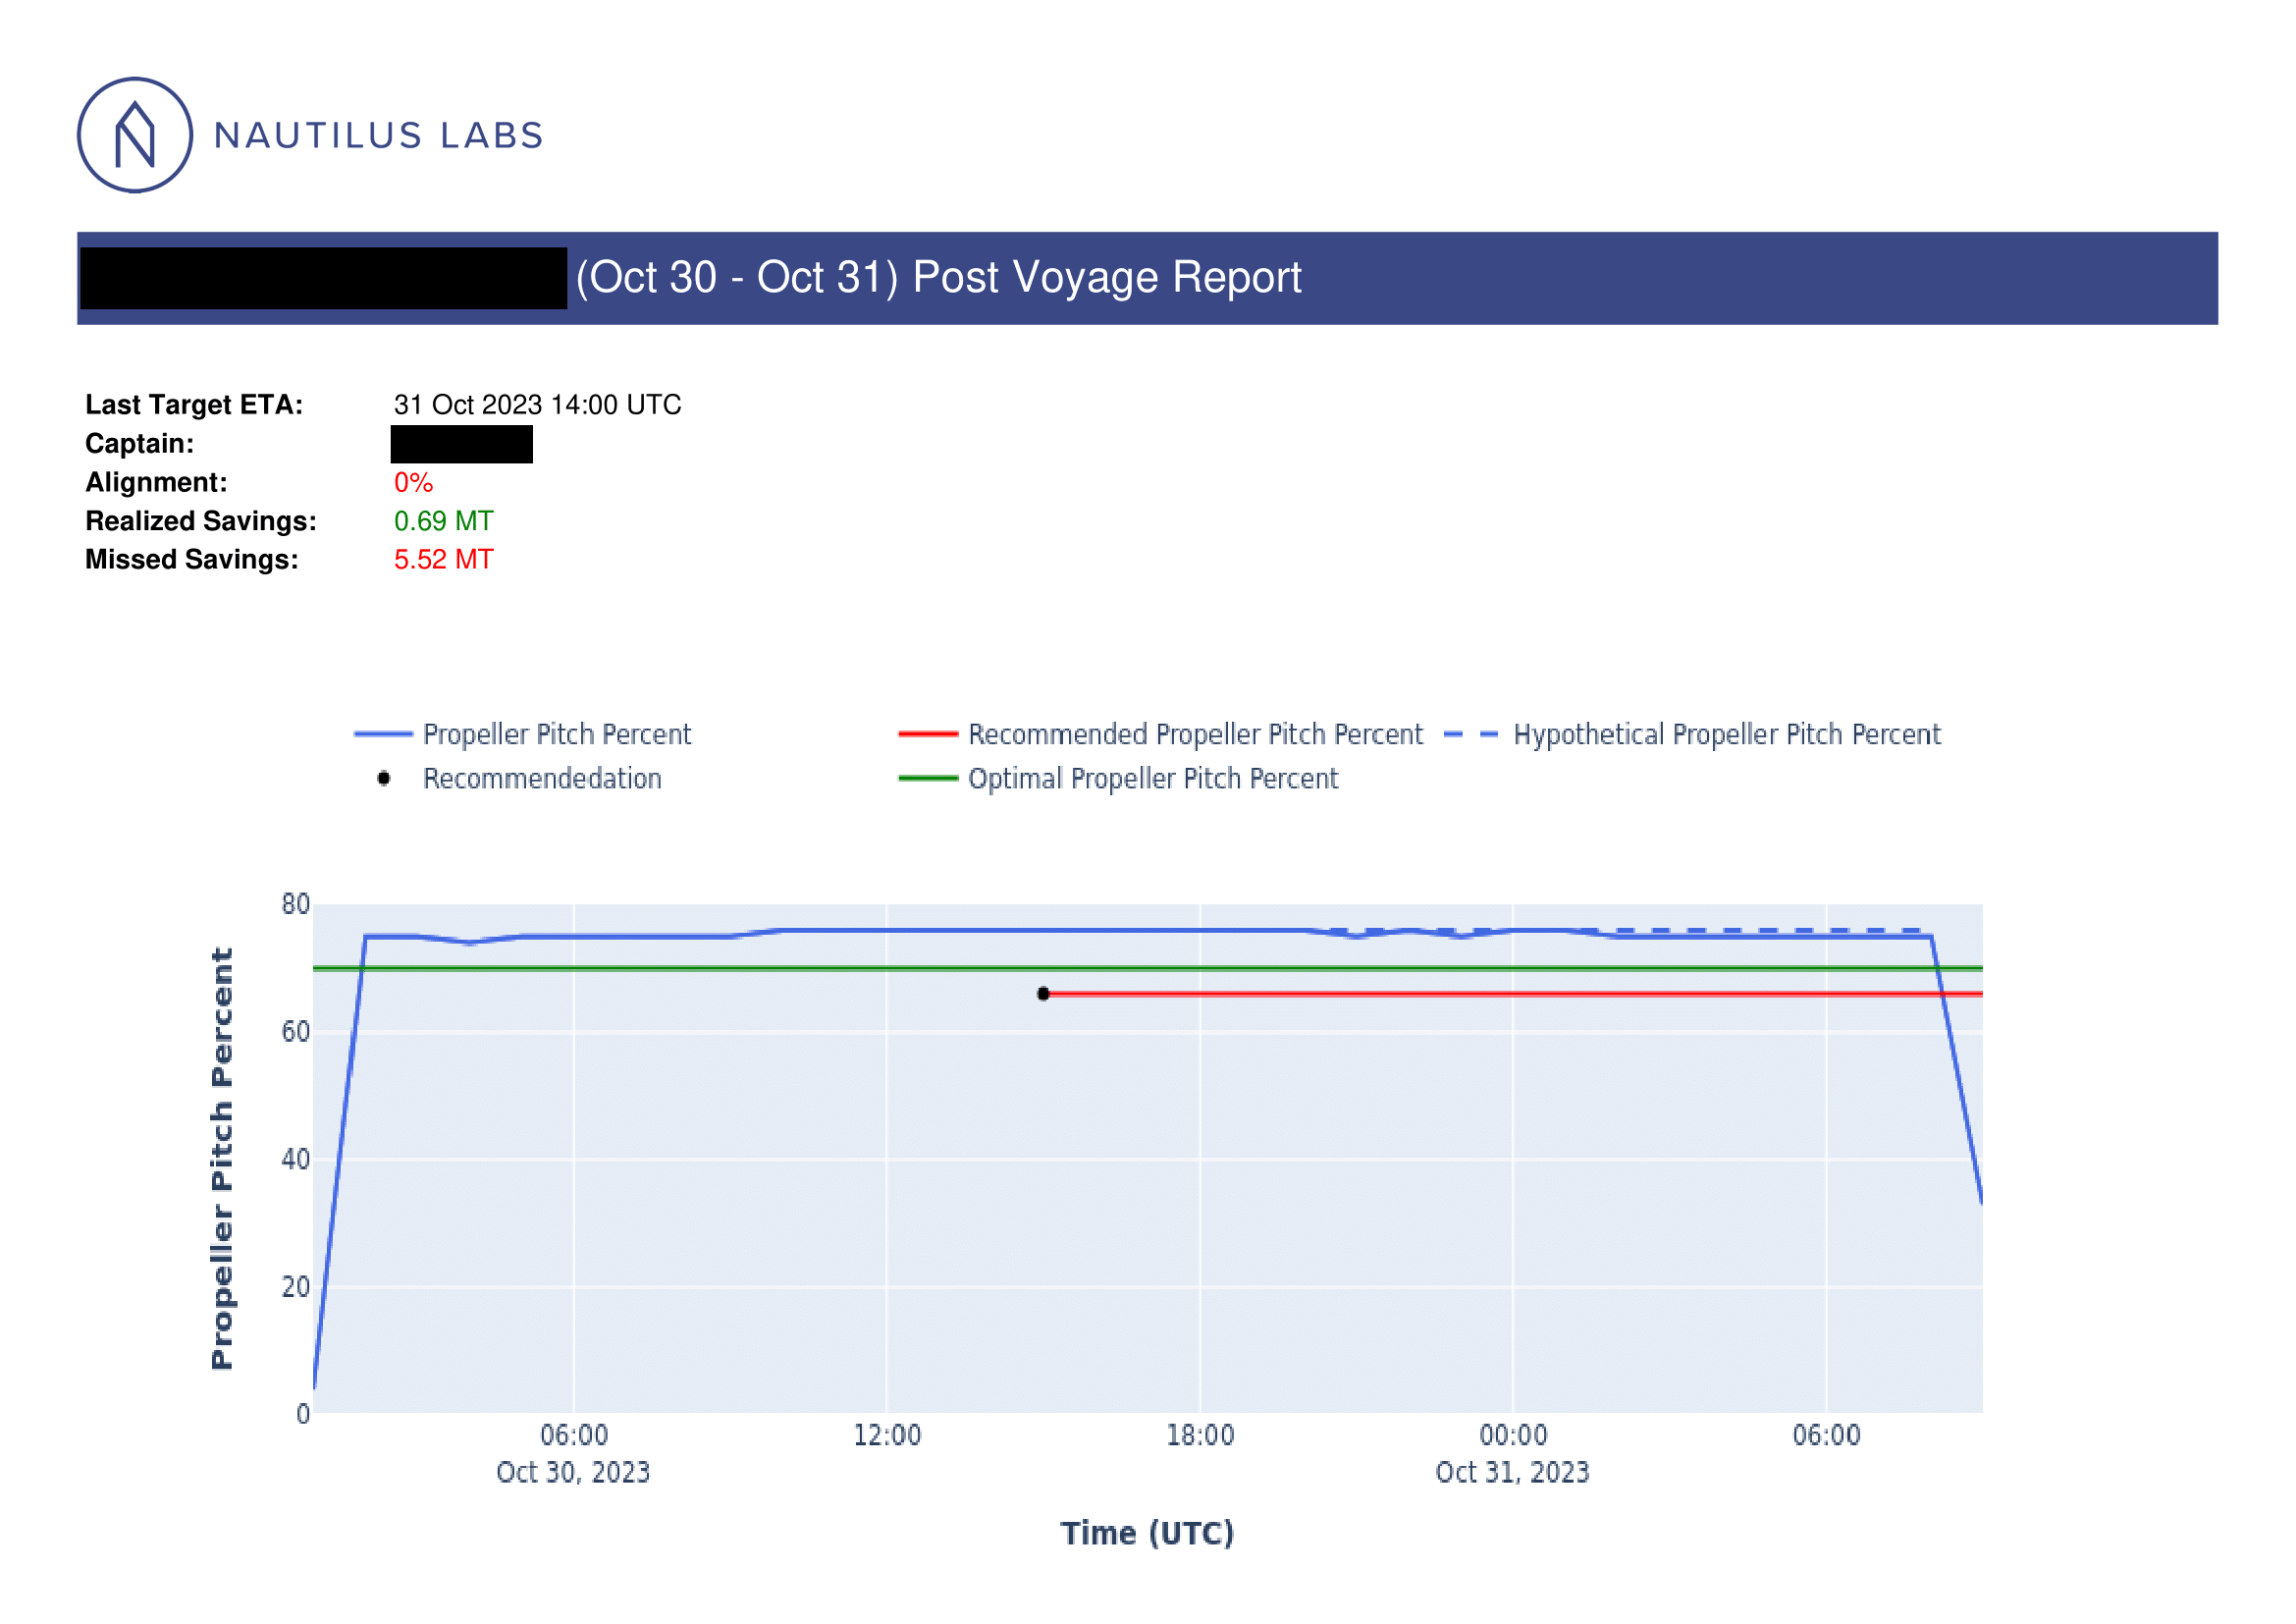Click the Nautilus Labs circular logo icon
Image resolution: width=2296 pixels, height=1624 pixels.
click(135, 135)
